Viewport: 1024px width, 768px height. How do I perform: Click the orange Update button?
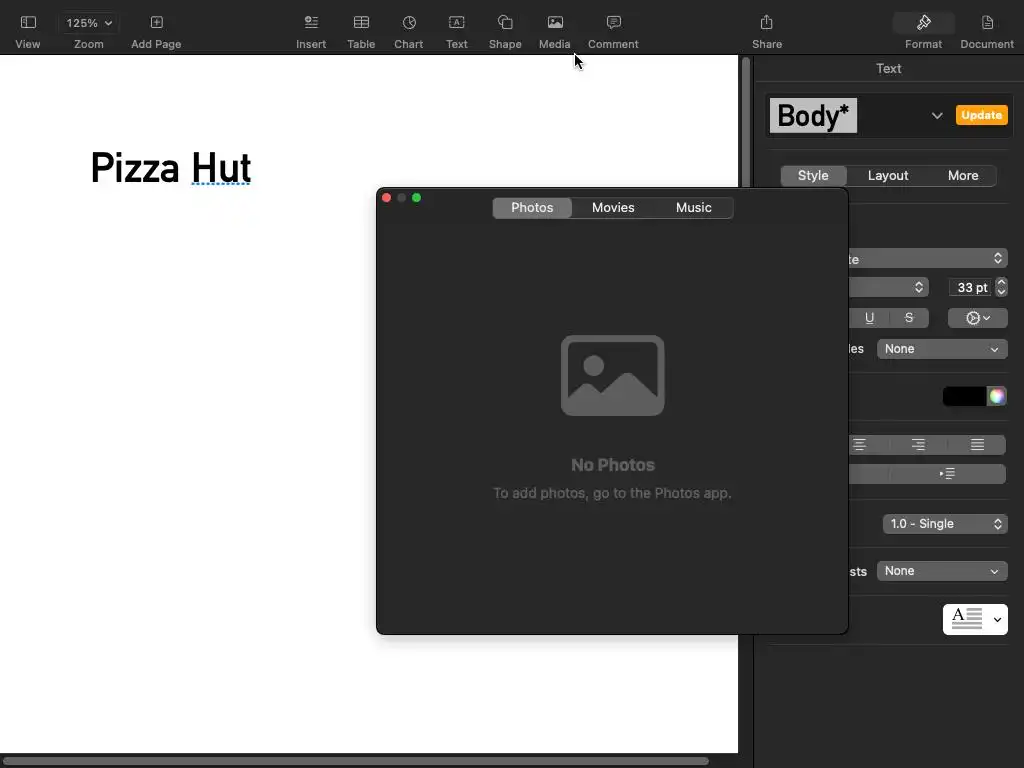pos(982,115)
